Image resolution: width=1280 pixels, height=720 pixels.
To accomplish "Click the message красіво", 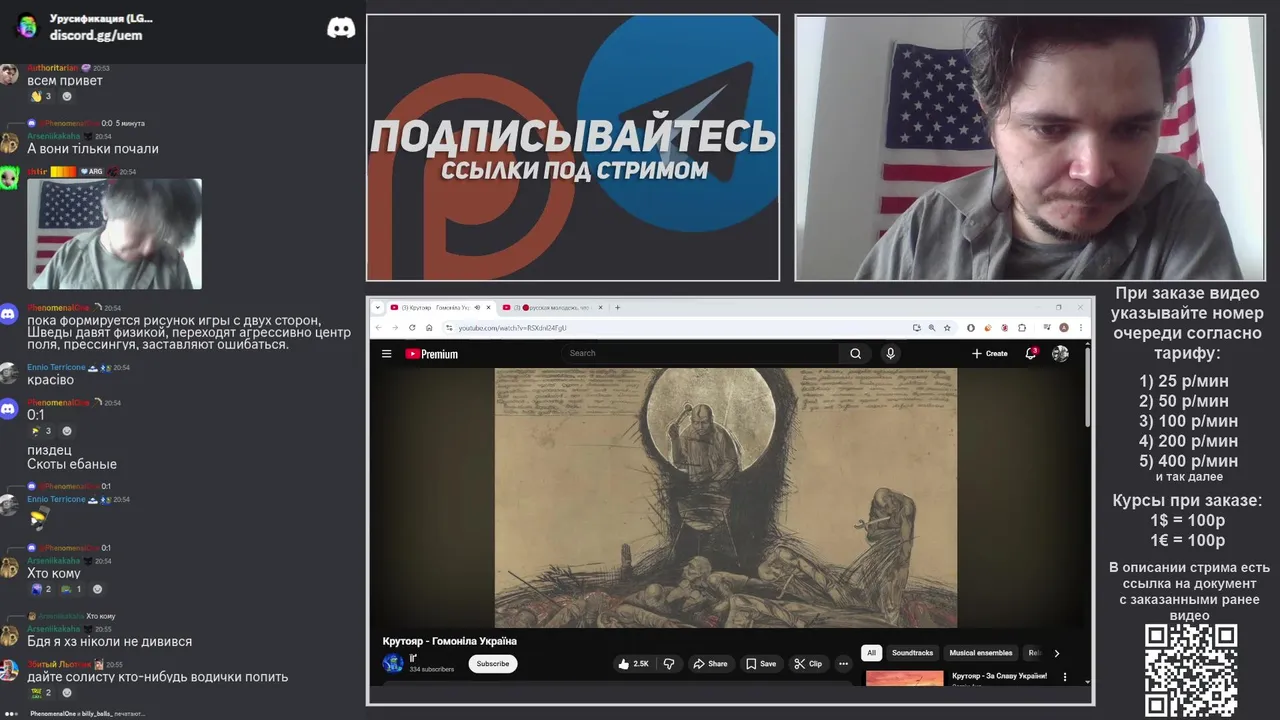I will click(x=50, y=380).
